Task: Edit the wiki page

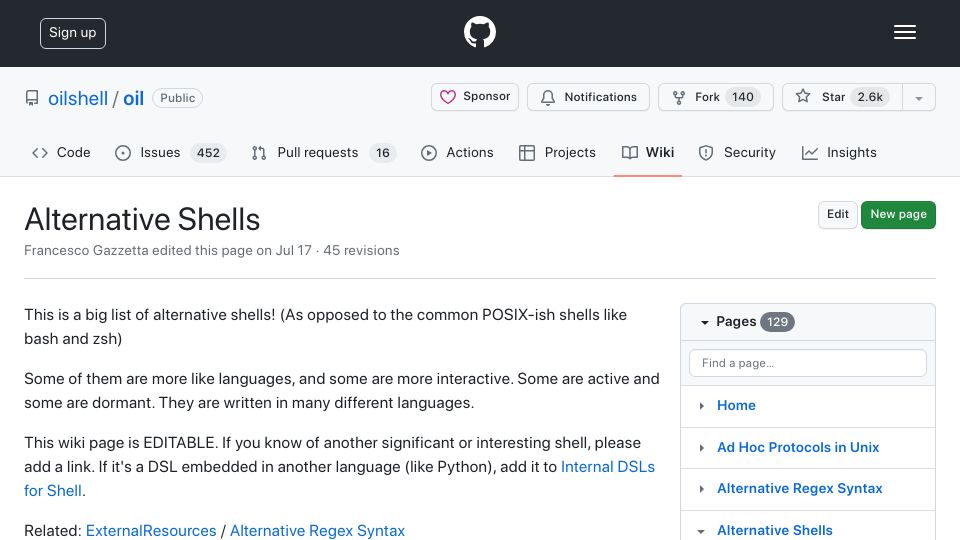Action: 838,214
